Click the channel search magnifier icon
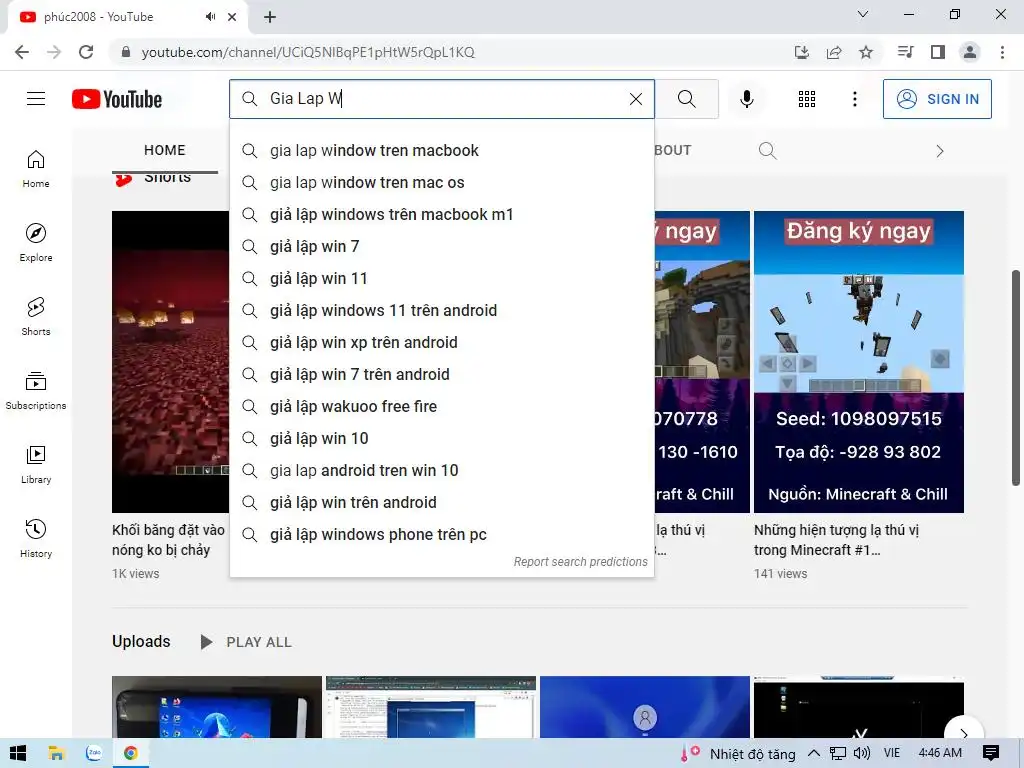The width and height of the screenshot is (1024, 768). point(767,151)
